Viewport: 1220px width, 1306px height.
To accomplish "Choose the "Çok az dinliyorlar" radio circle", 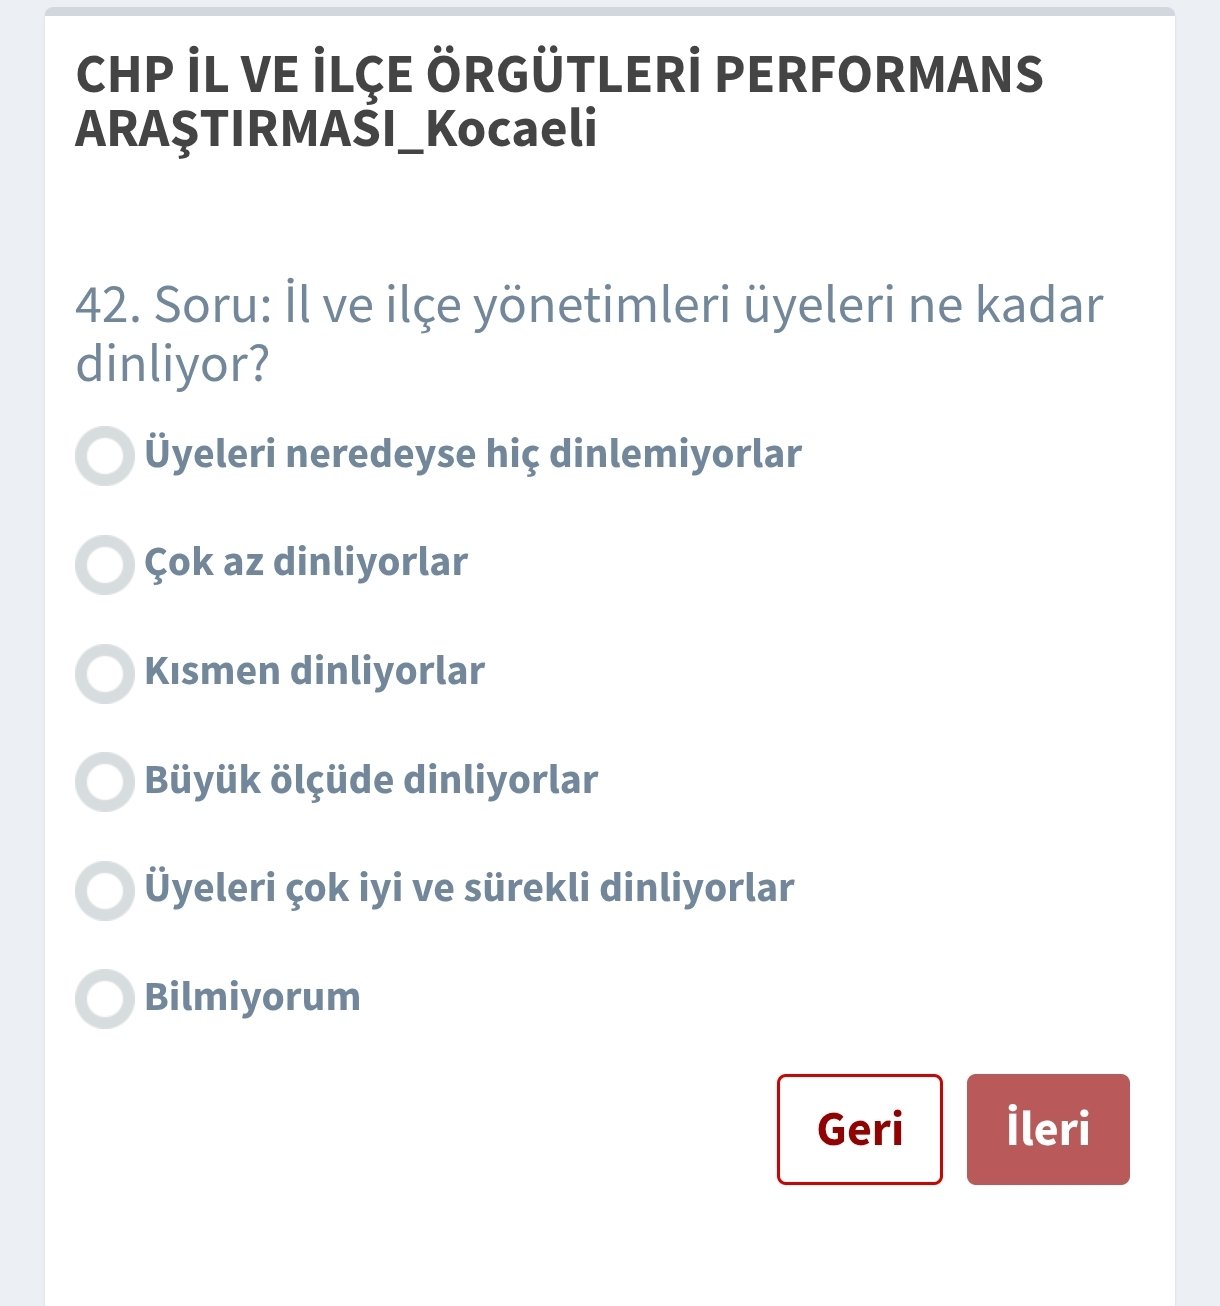I will (105, 565).
